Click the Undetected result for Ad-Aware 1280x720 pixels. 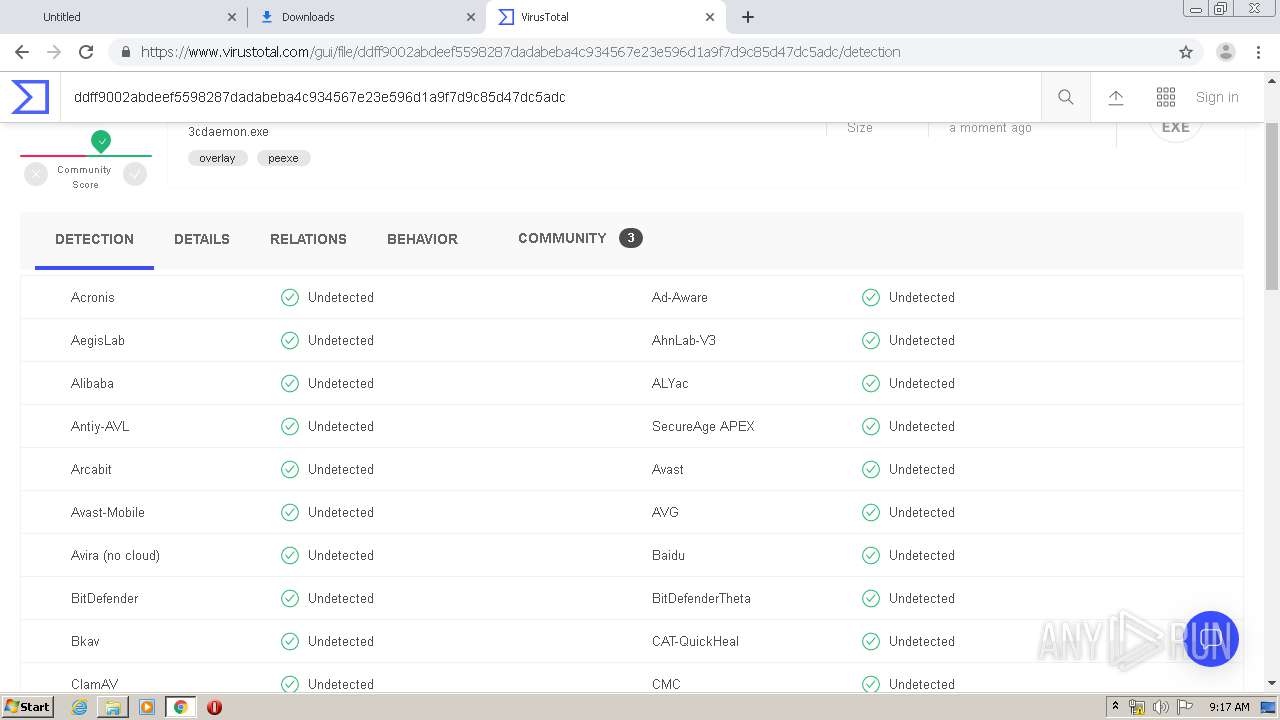pyautogui.click(x=921, y=297)
